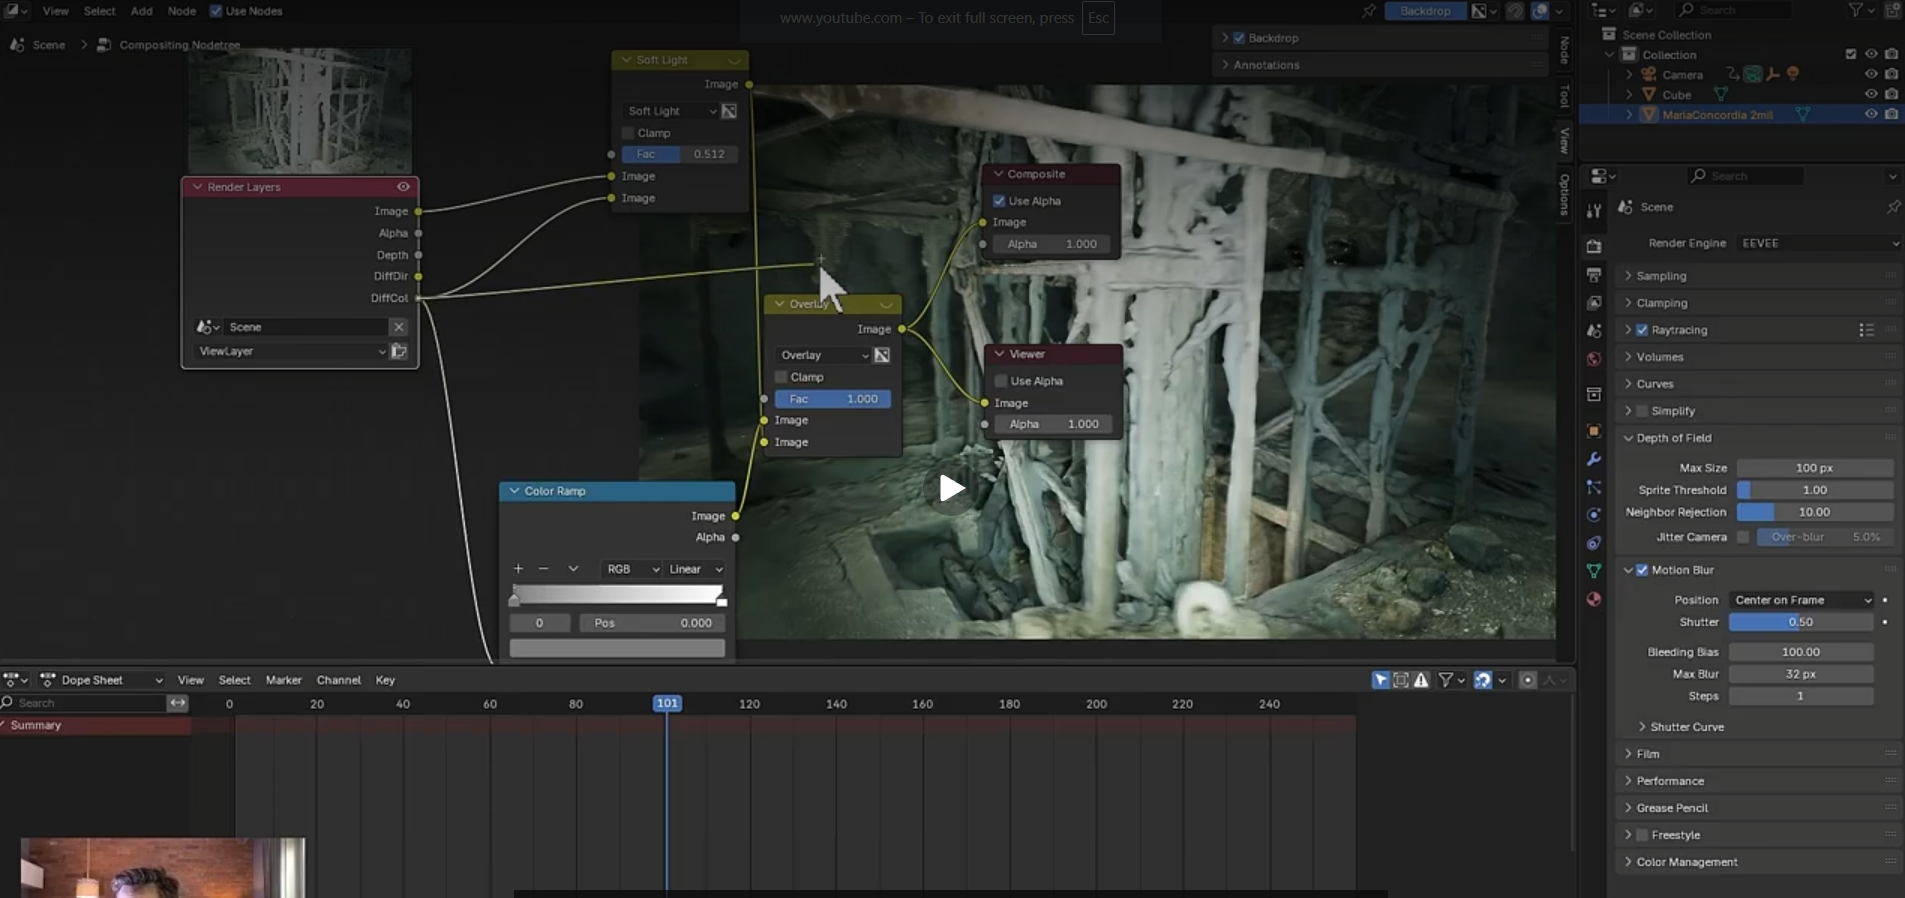
Task: Toggle Use Alpha on the Composite node
Action: pyautogui.click(x=999, y=201)
